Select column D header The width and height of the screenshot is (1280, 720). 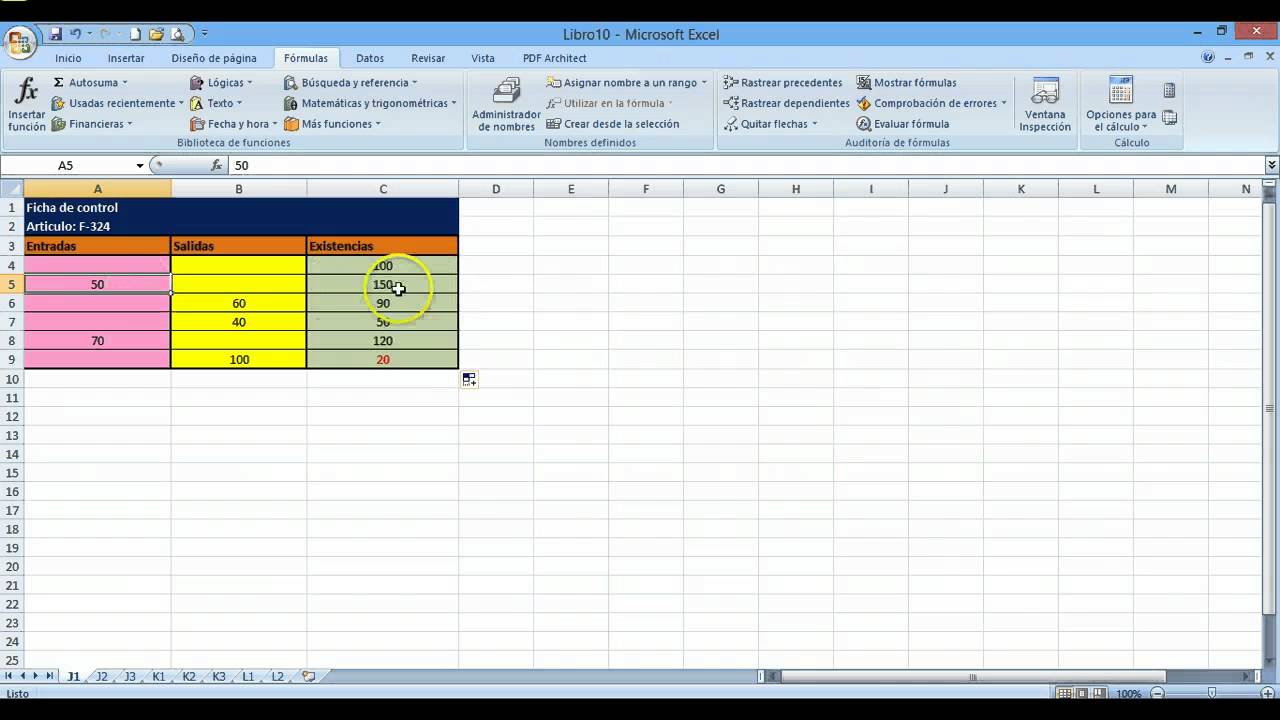[496, 189]
